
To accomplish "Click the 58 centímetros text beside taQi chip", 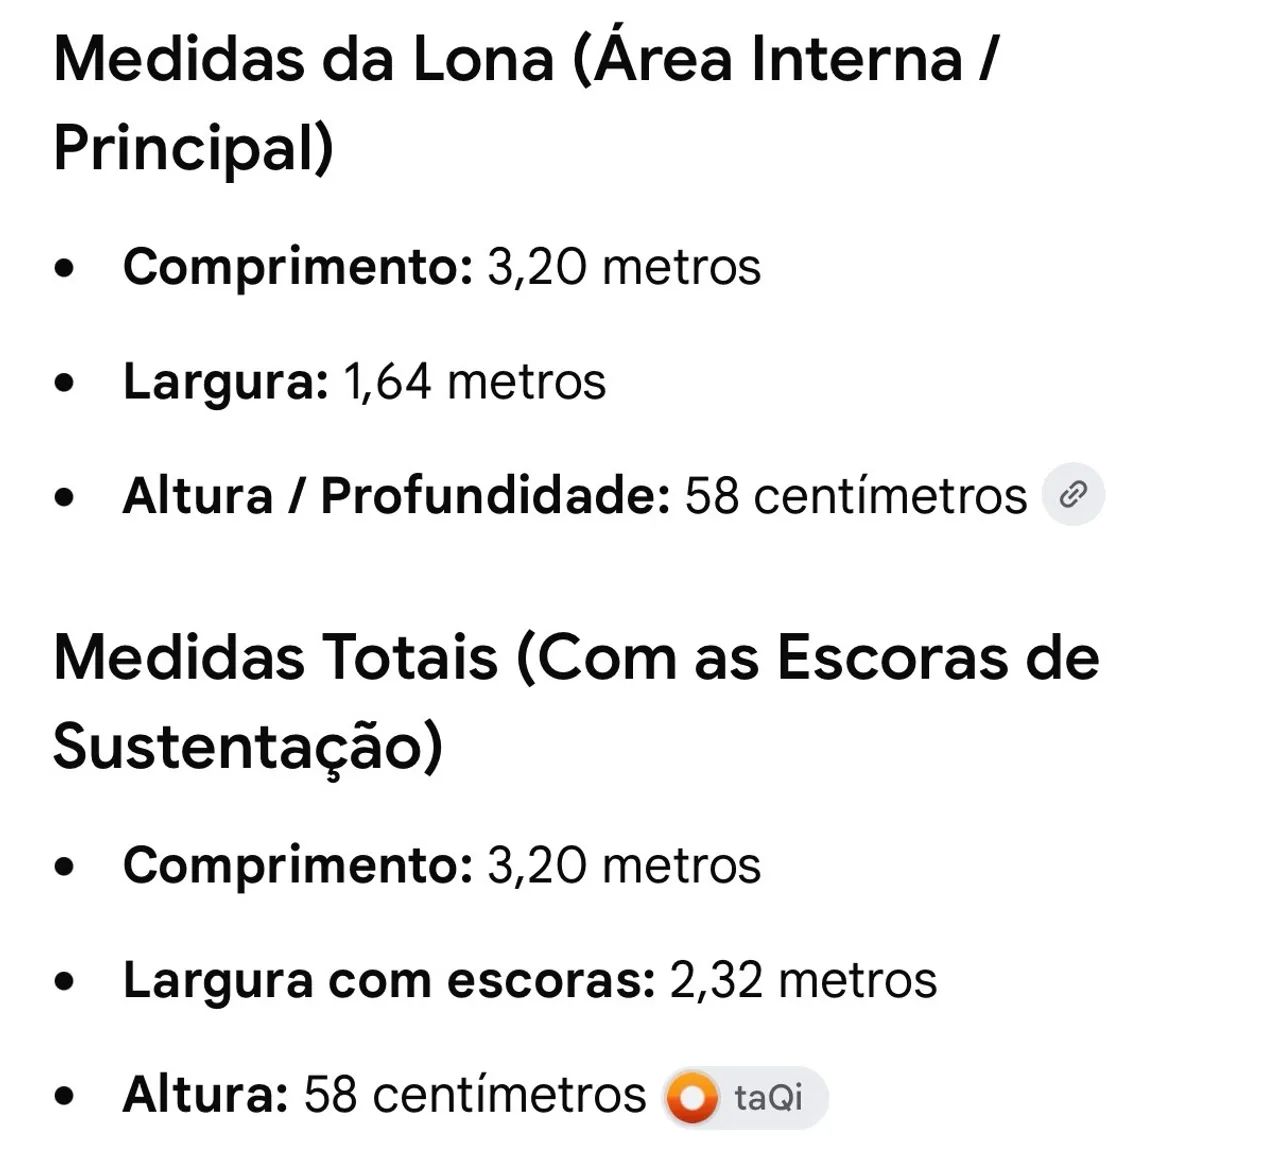I will point(475,1094).
